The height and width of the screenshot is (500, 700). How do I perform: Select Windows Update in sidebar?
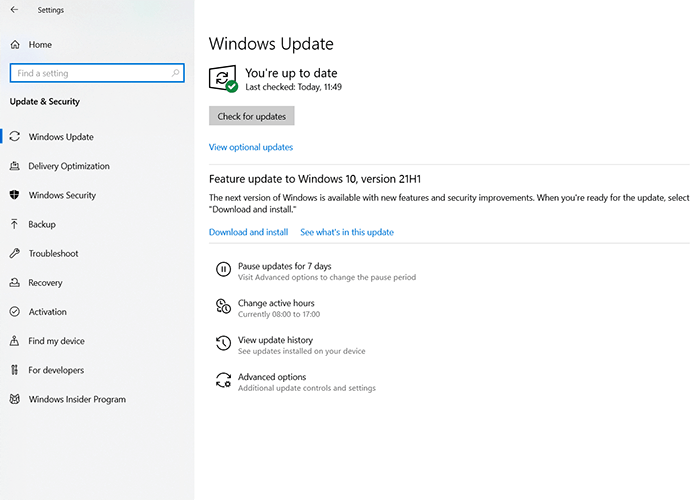[x=61, y=137]
